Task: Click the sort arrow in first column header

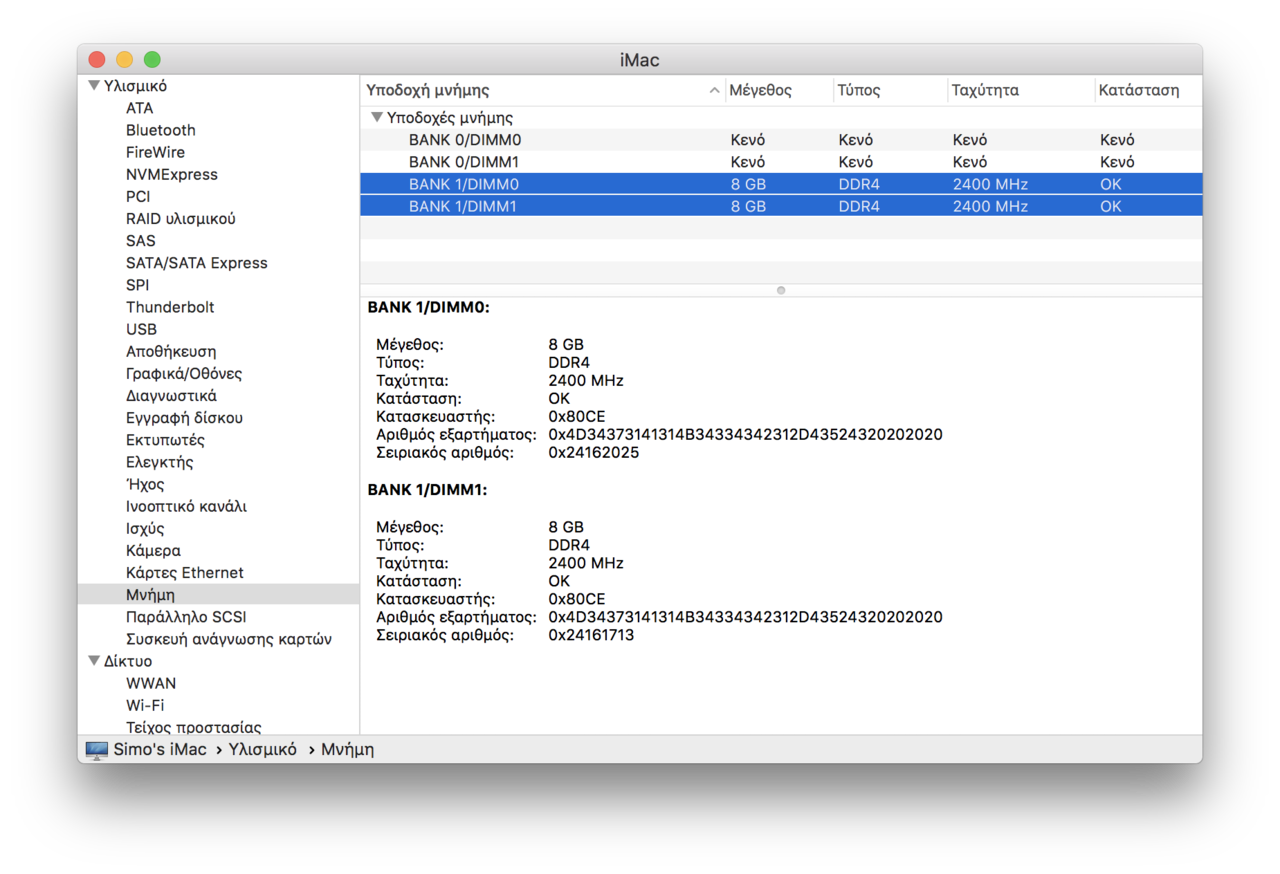Action: click(x=714, y=90)
